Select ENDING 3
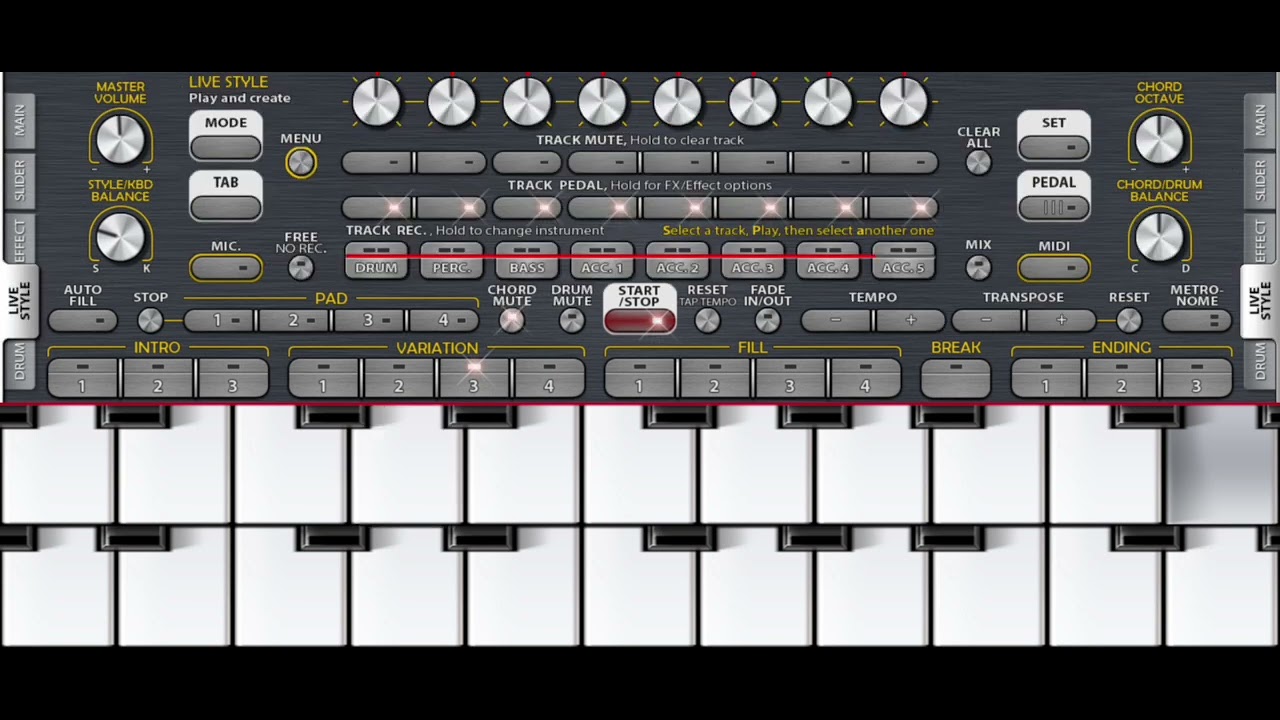Image resolution: width=1280 pixels, height=720 pixels. tap(1196, 378)
